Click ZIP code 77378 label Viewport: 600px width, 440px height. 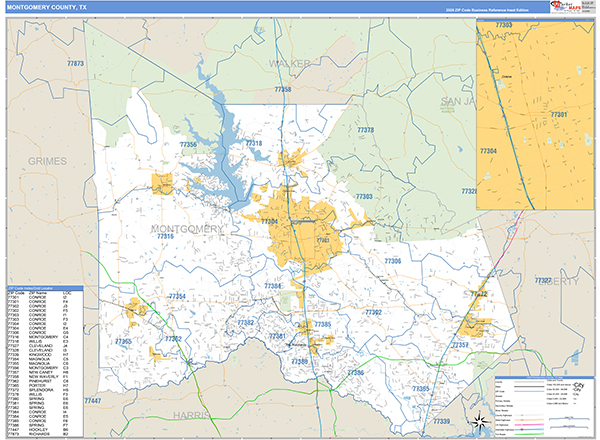coord(367,130)
